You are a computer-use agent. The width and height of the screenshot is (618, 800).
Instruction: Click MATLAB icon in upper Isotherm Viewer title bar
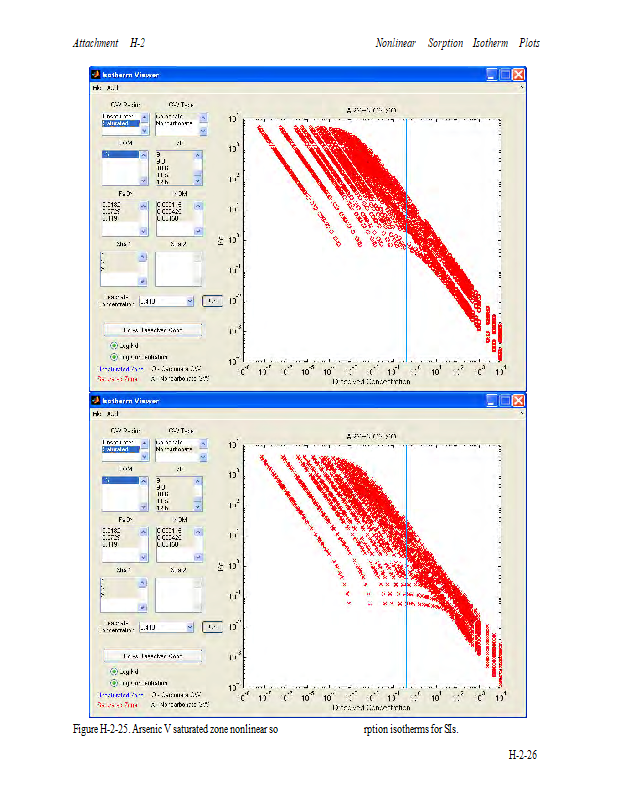(x=97, y=75)
